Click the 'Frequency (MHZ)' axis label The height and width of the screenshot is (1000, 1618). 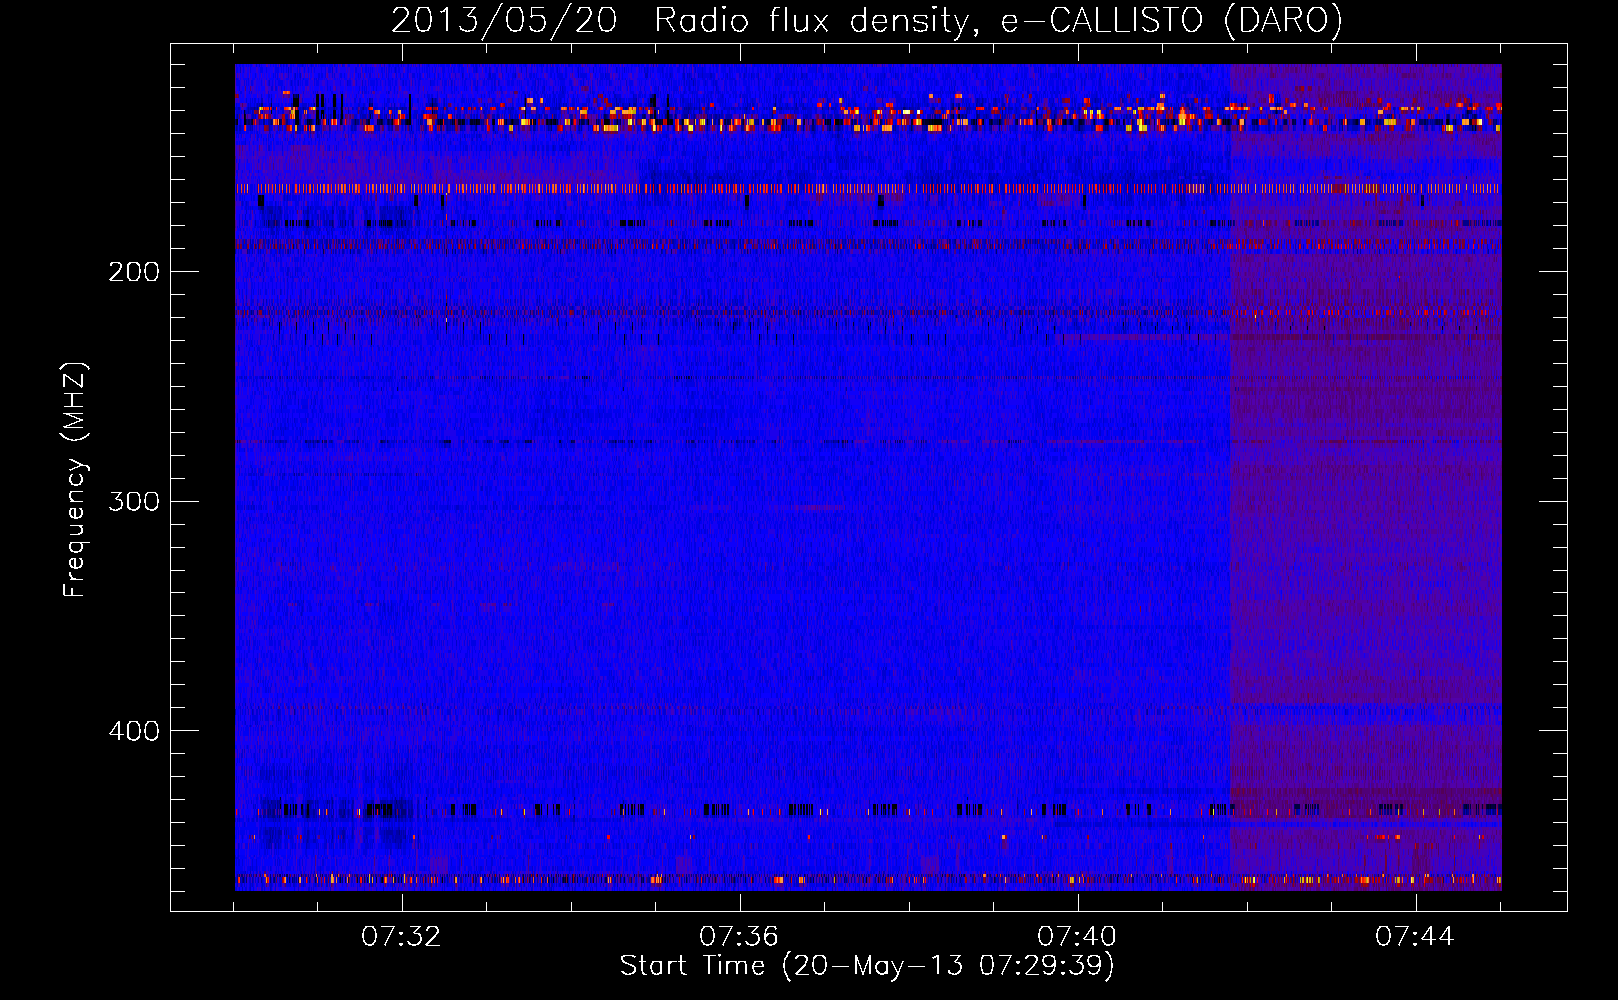point(75,480)
